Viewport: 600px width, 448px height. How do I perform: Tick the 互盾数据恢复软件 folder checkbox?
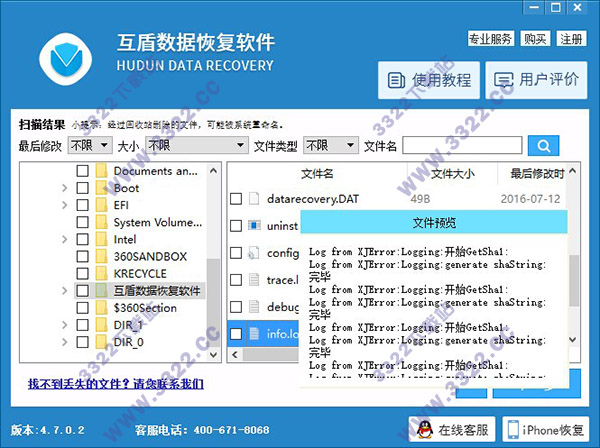(83, 291)
